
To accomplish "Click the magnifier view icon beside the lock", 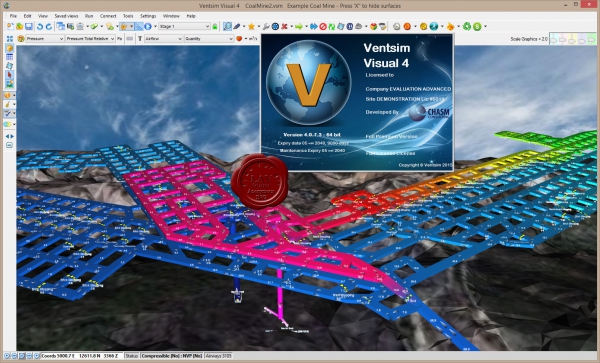I will tap(227, 26).
